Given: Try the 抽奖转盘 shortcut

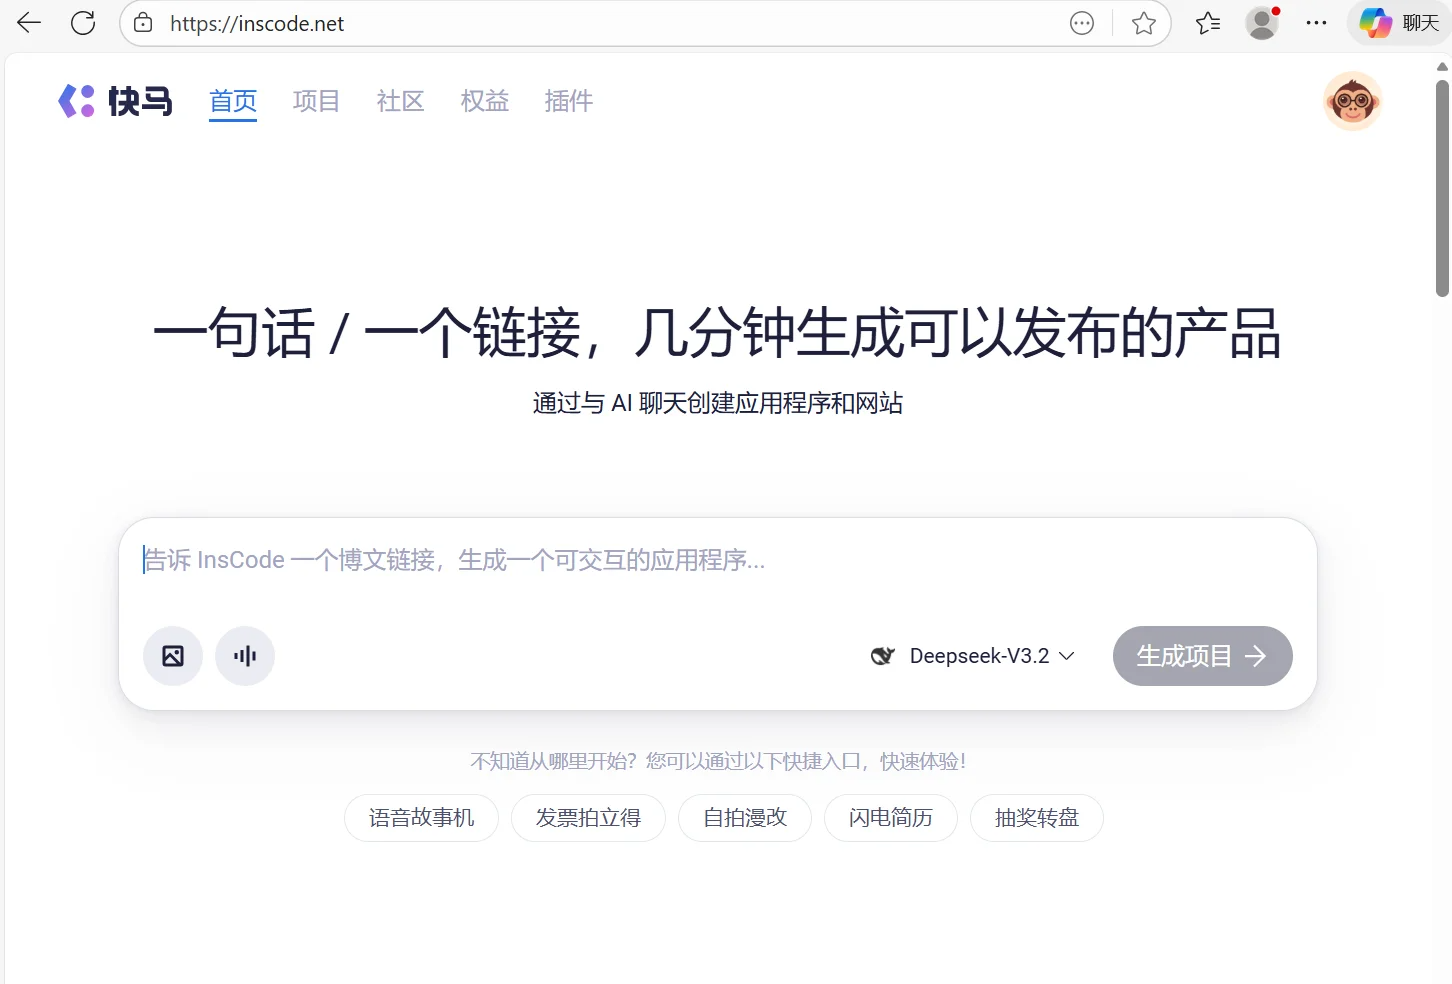Looking at the screenshot, I should (x=1036, y=818).
